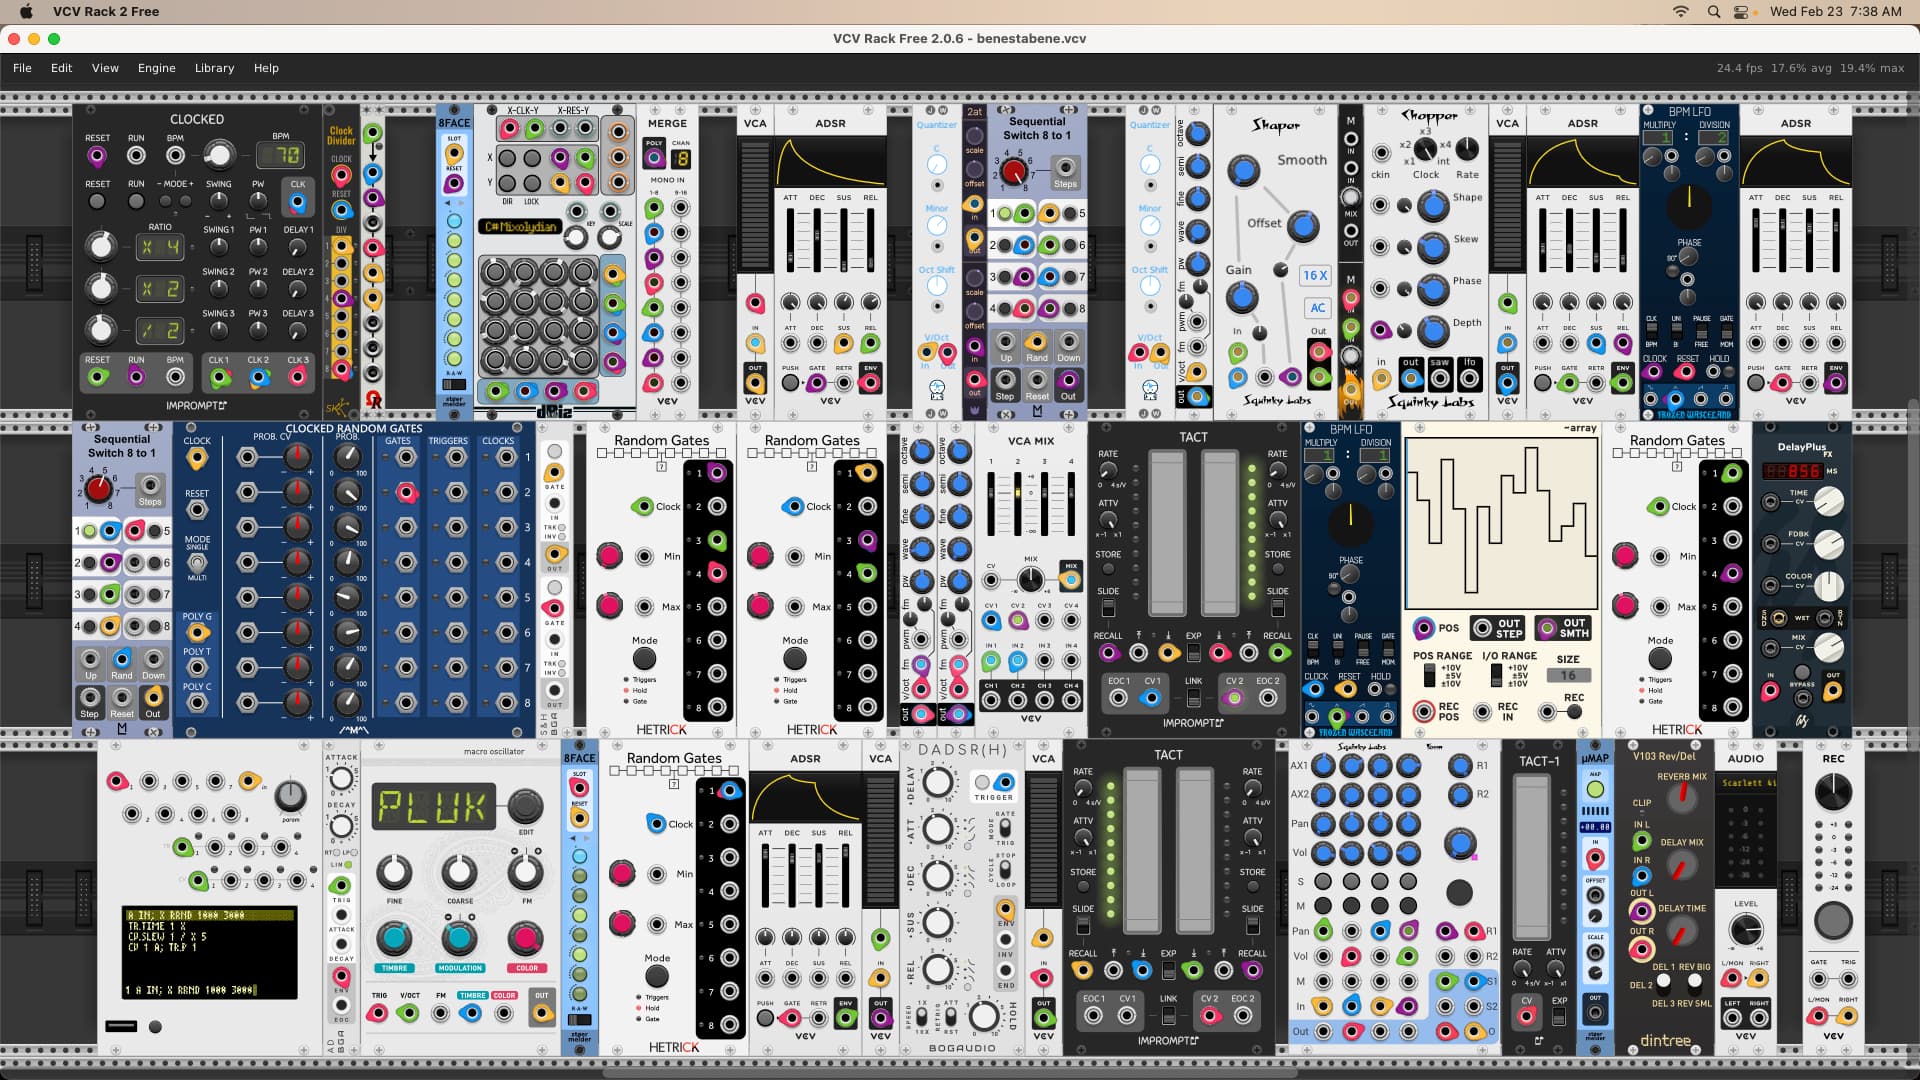Click the first CLOCKED ratio display X 4

[x=160, y=246]
